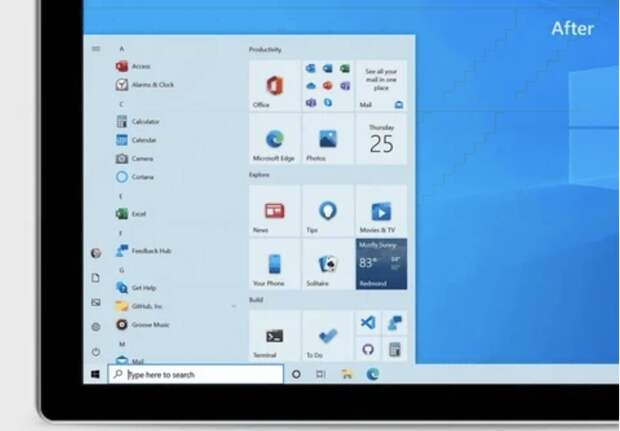620x431 pixels.
Task: Expand the GitHub, Inc folder
Action: [x=176, y=306]
